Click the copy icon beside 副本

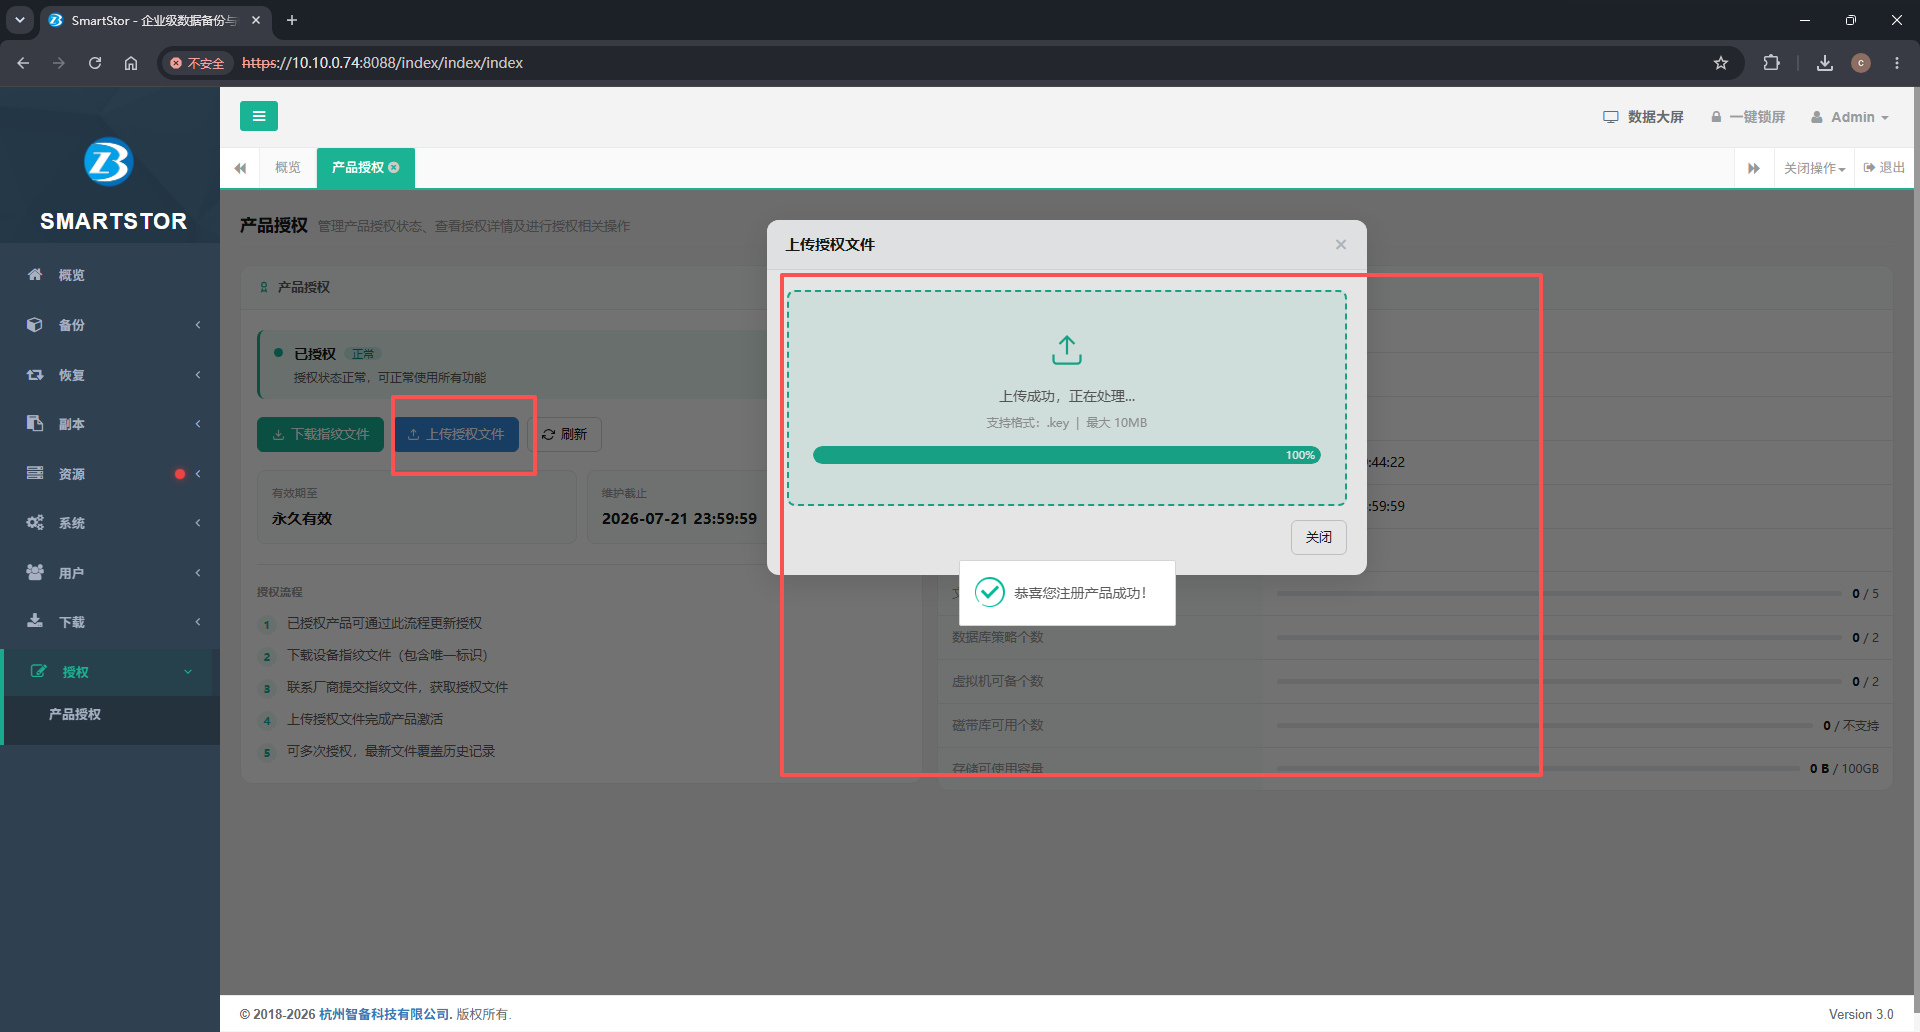tap(35, 423)
